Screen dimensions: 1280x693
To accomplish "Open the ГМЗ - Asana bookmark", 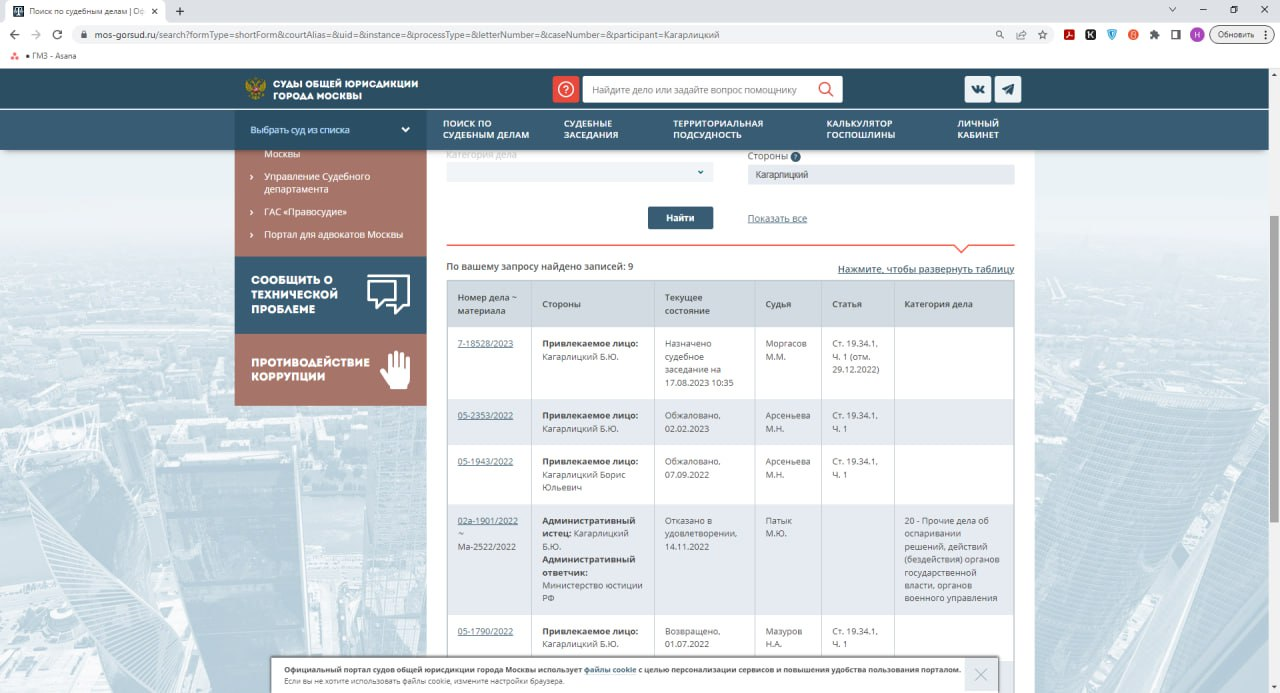I will point(43,56).
